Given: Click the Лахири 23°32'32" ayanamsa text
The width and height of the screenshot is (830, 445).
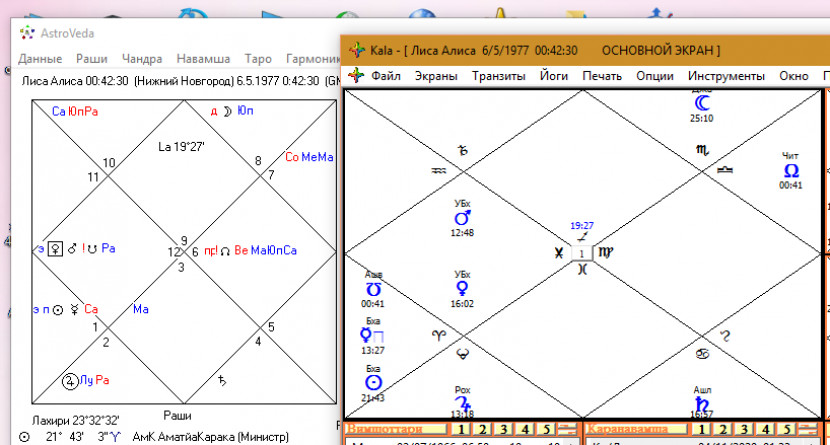Looking at the screenshot, I should [76, 421].
